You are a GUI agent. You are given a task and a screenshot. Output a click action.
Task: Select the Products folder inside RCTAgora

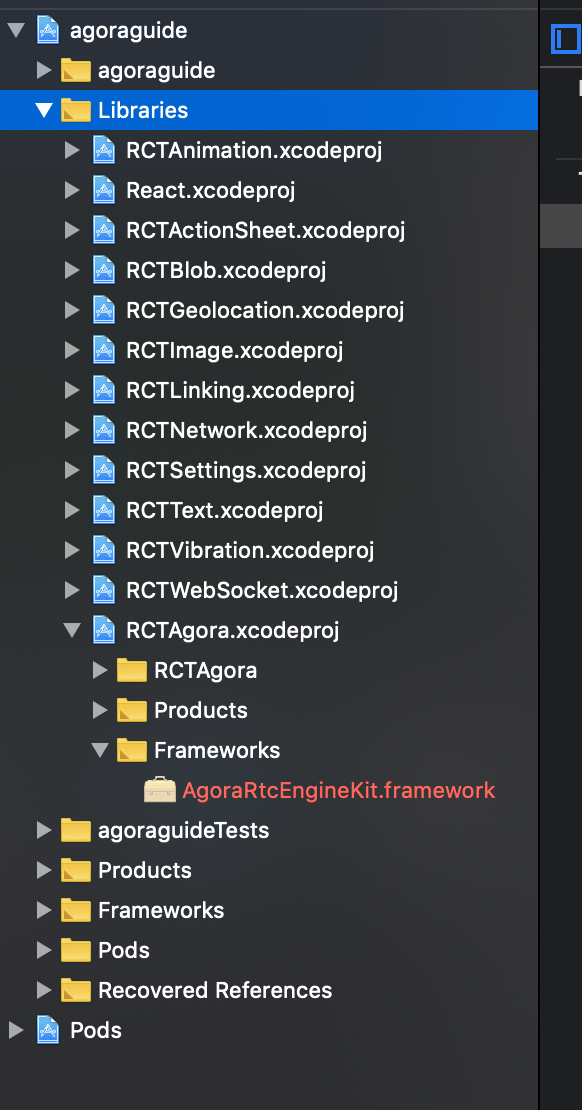click(200, 710)
